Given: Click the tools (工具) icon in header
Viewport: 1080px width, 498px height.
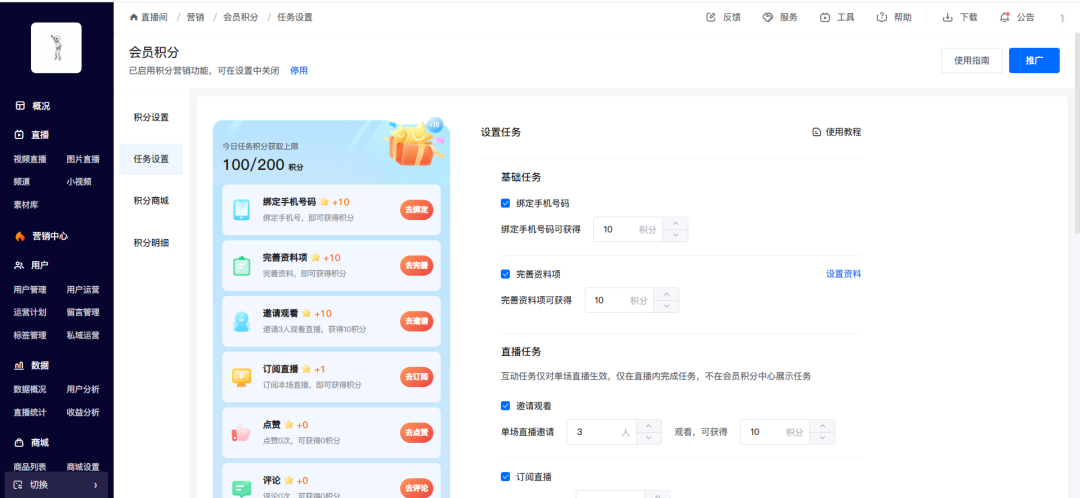Looking at the screenshot, I should click(825, 17).
